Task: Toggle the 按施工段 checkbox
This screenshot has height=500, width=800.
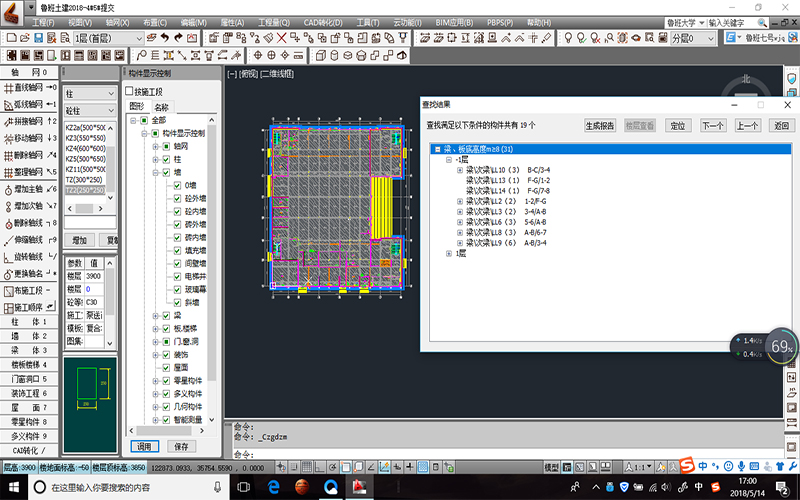Action: 130,91
